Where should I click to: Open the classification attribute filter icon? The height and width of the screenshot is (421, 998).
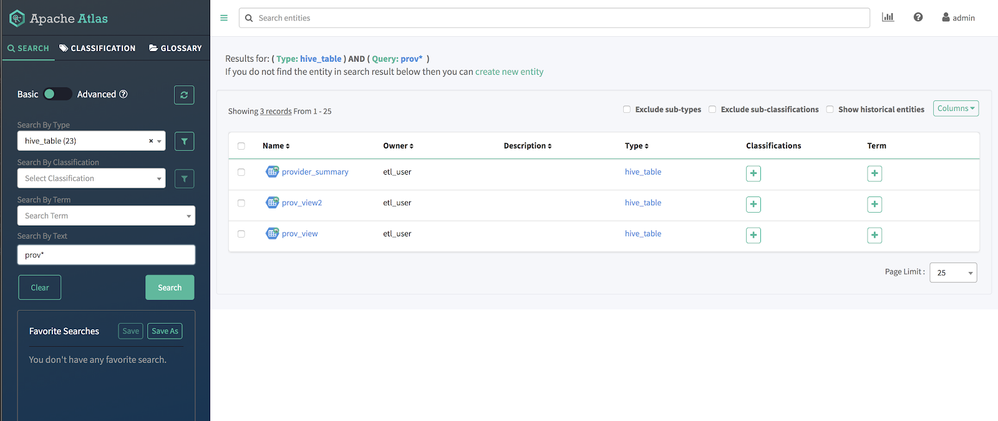click(185, 179)
